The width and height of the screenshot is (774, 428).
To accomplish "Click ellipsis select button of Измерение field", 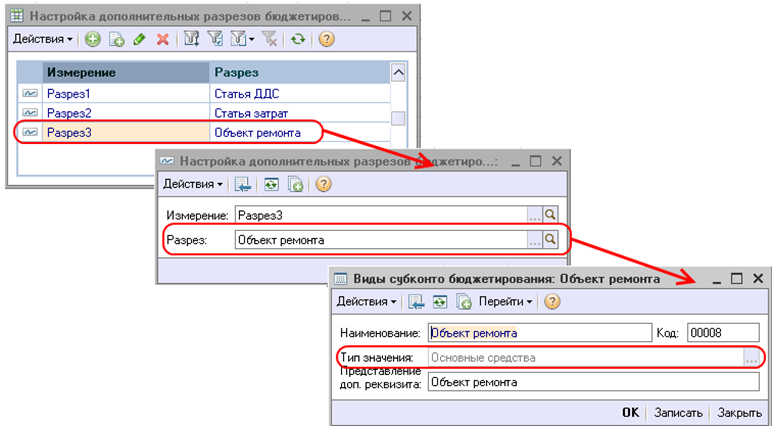I will [534, 215].
